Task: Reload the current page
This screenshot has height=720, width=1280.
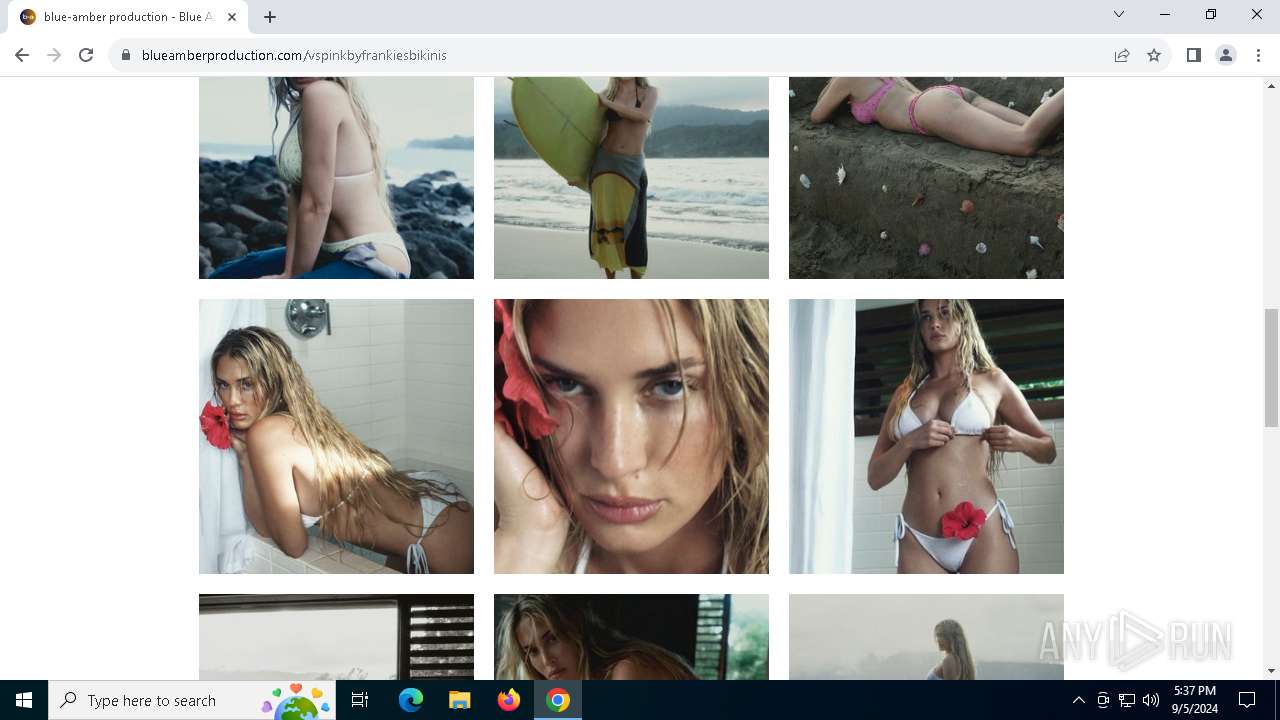Action: (86, 55)
